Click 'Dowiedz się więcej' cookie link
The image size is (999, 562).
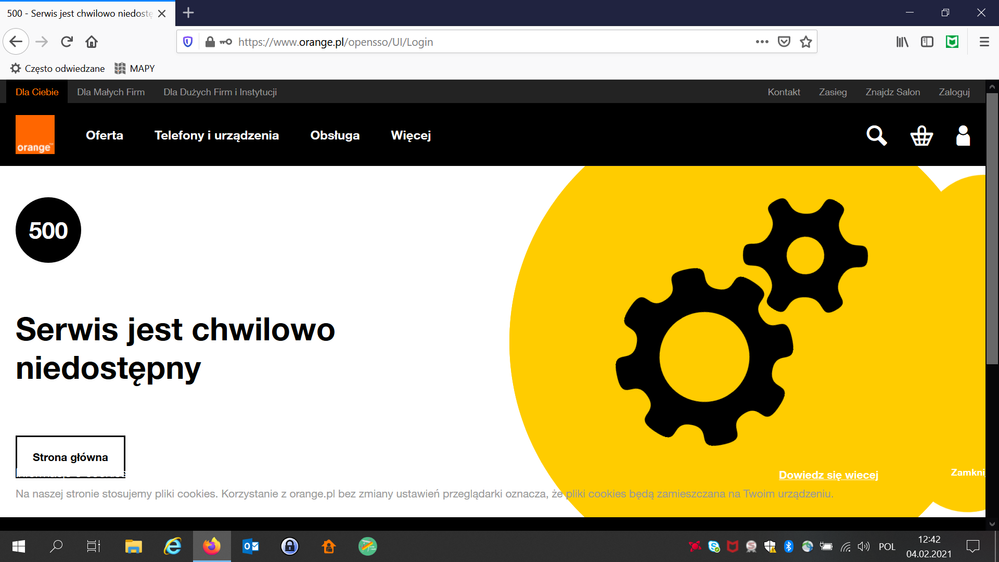[828, 475]
